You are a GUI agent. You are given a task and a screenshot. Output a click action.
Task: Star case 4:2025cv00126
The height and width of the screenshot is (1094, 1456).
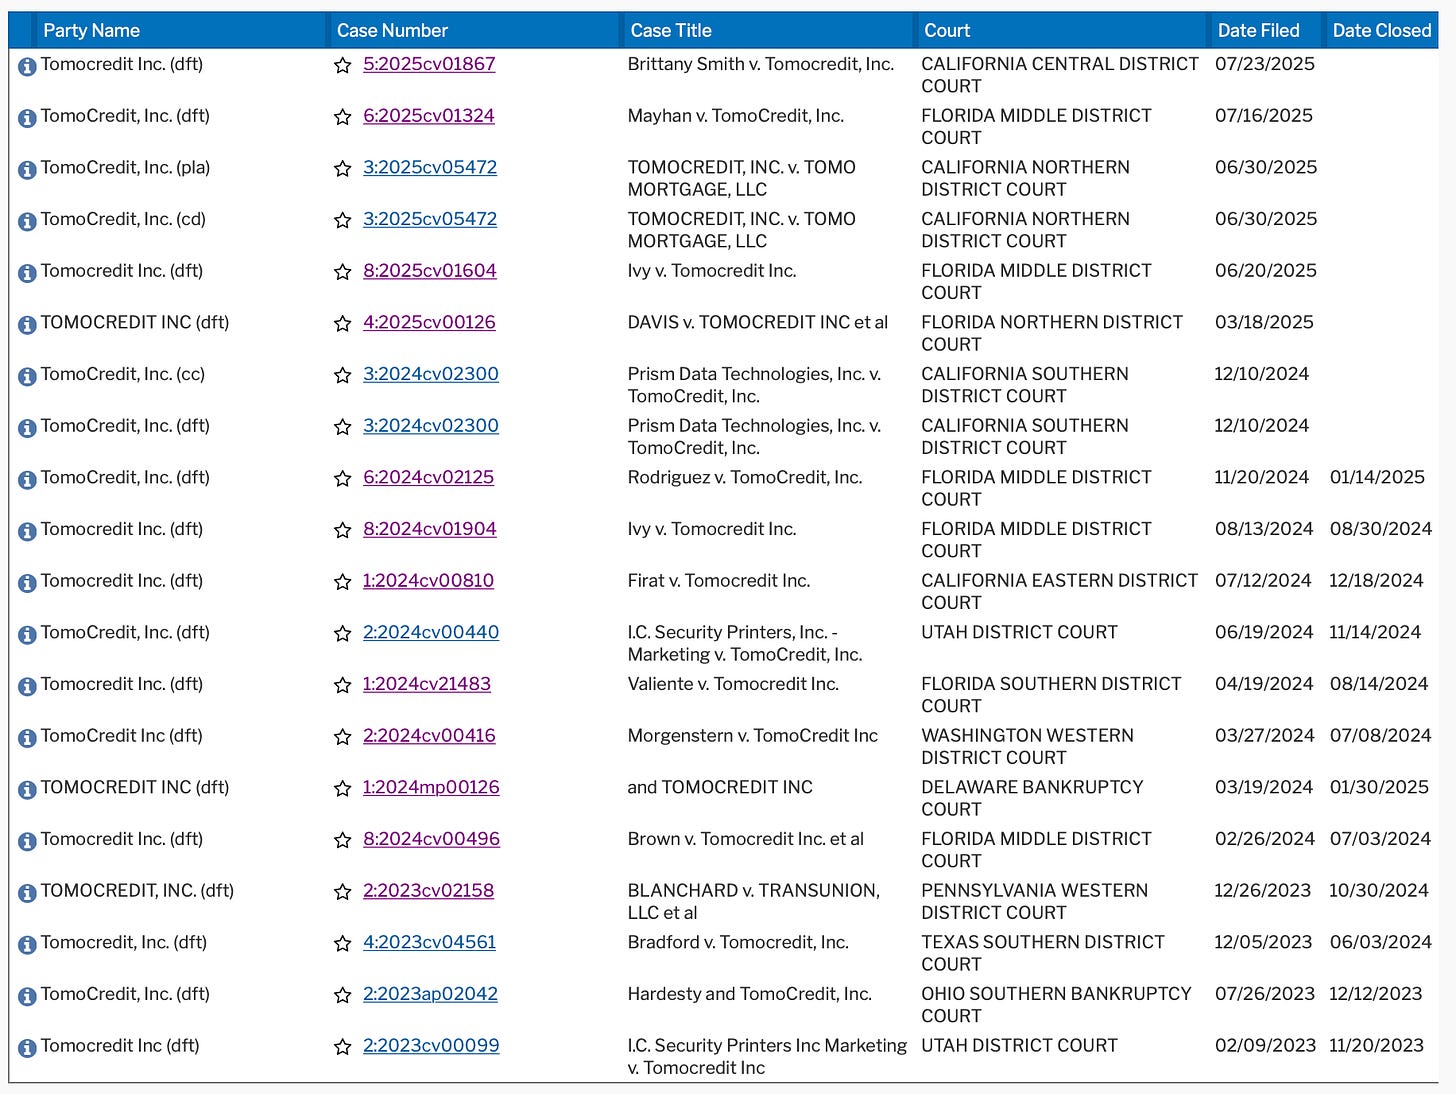(x=342, y=324)
